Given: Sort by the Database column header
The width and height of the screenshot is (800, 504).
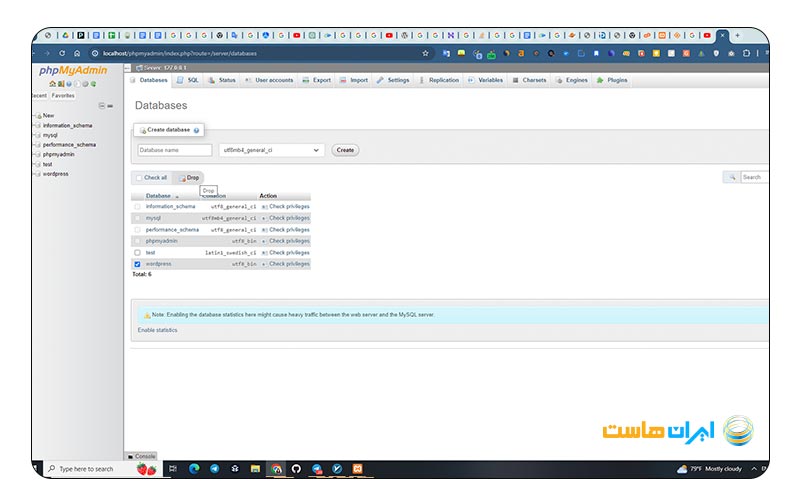Looking at the screenshot, I should [x=158, y=196].
